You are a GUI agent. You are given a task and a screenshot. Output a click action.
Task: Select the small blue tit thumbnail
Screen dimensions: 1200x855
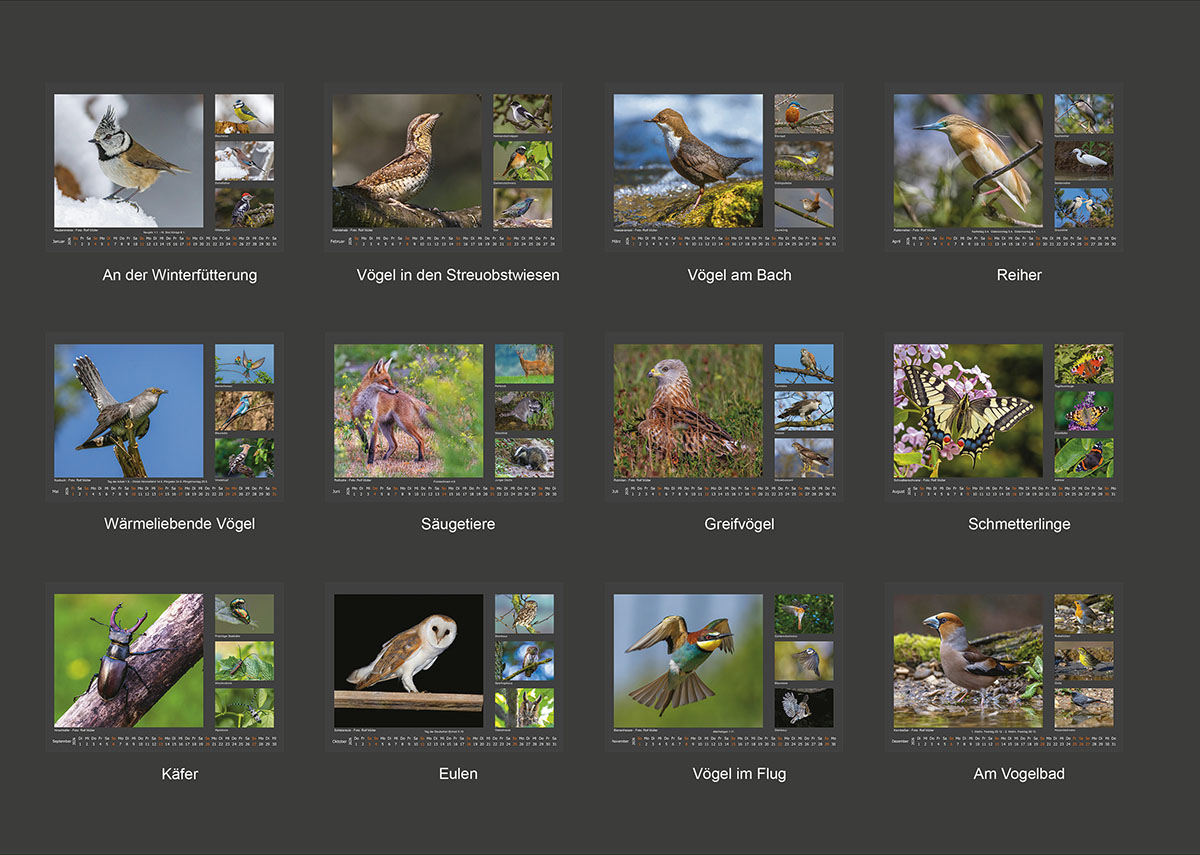tap(244, 113)
